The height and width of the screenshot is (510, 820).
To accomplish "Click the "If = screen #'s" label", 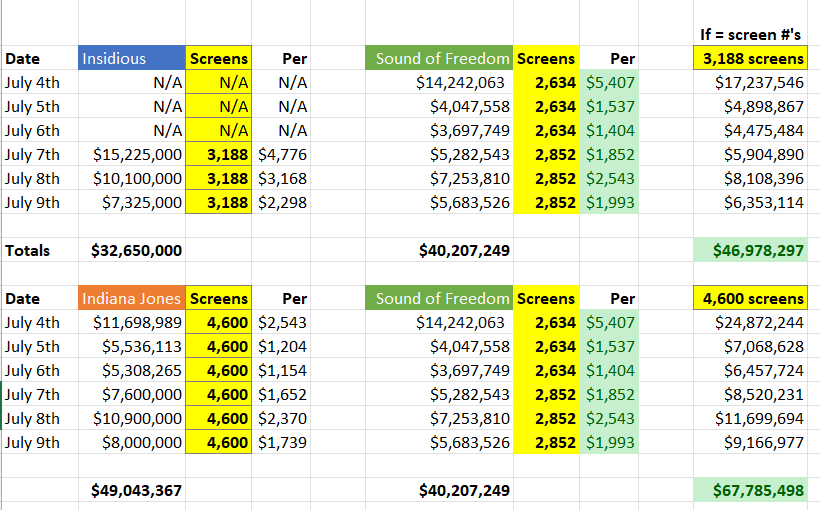I will [x=750, y=35].
